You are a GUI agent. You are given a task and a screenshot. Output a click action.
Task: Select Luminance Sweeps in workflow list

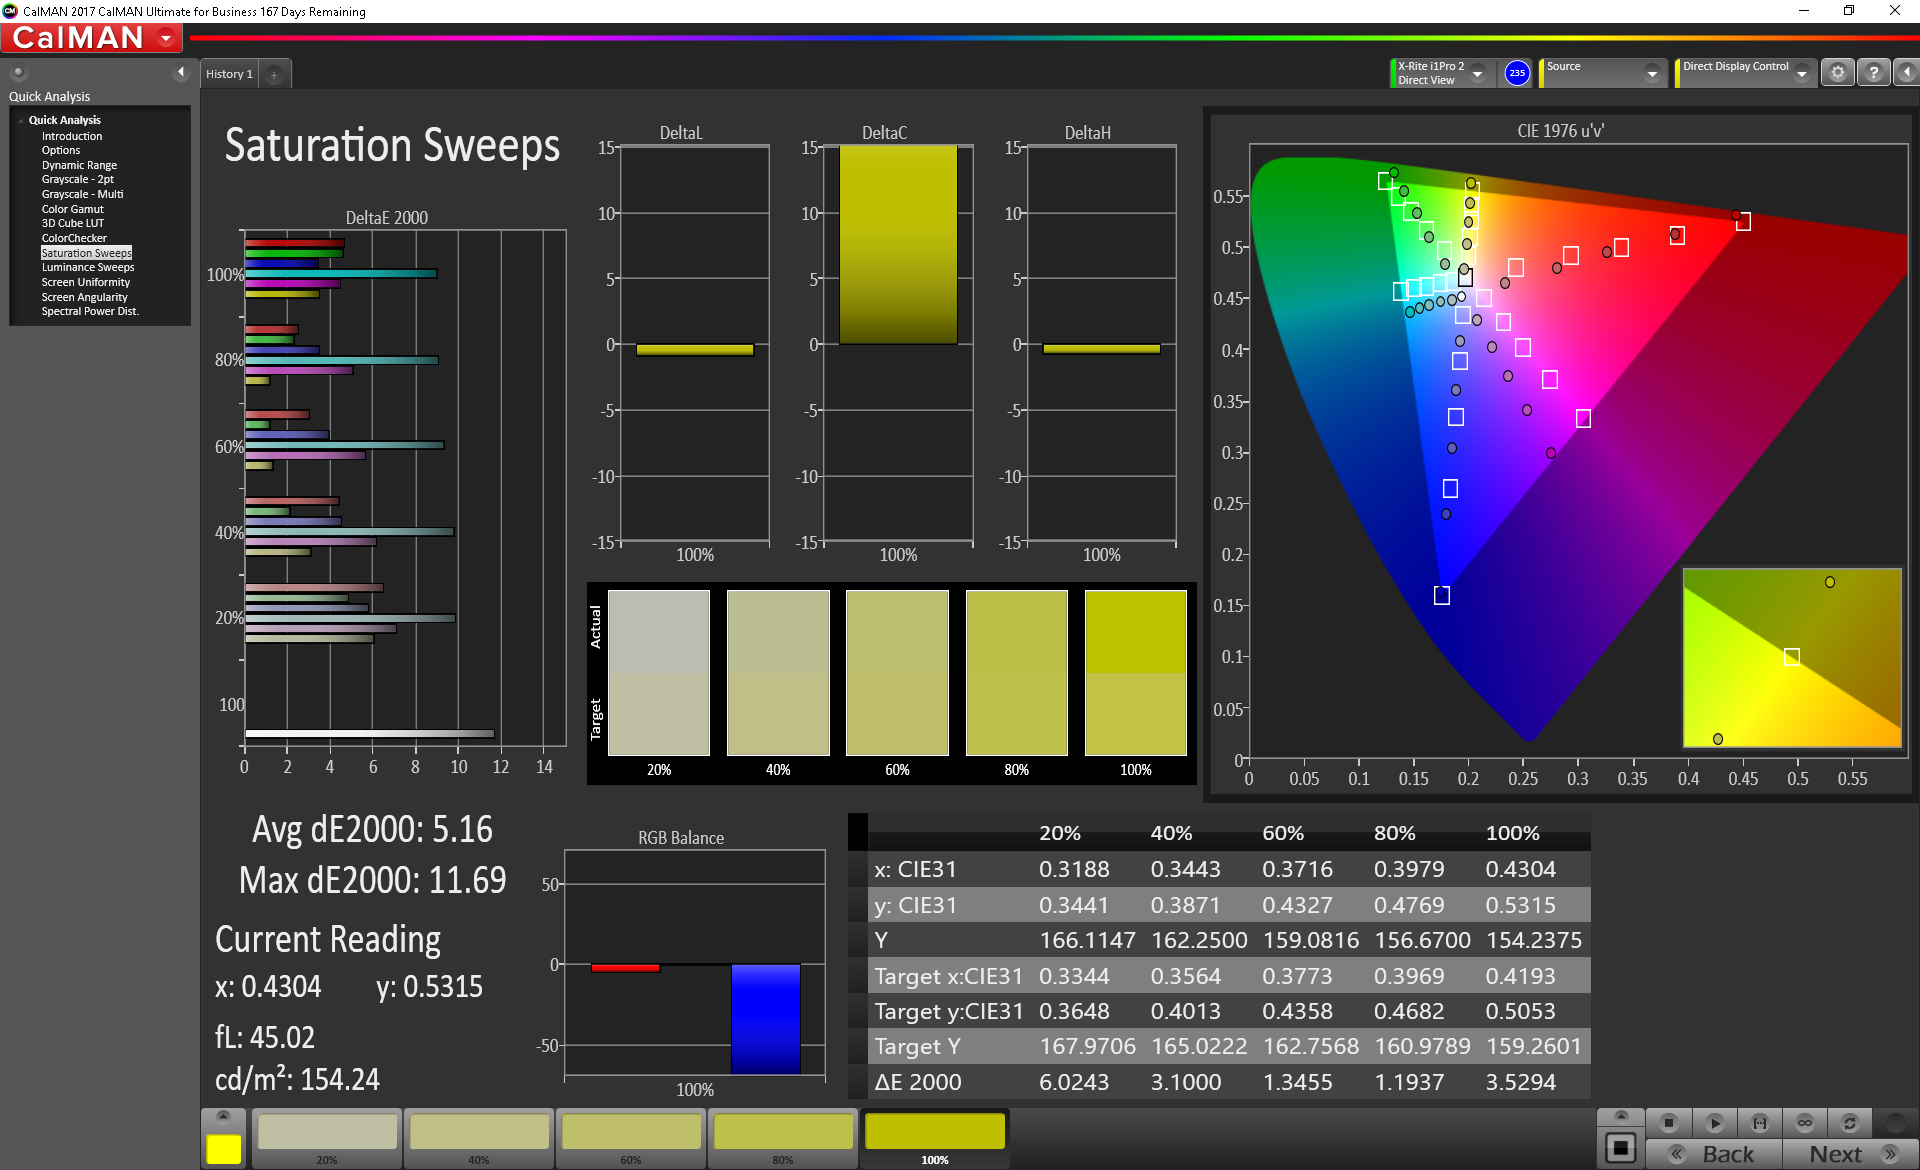point(88,268)
